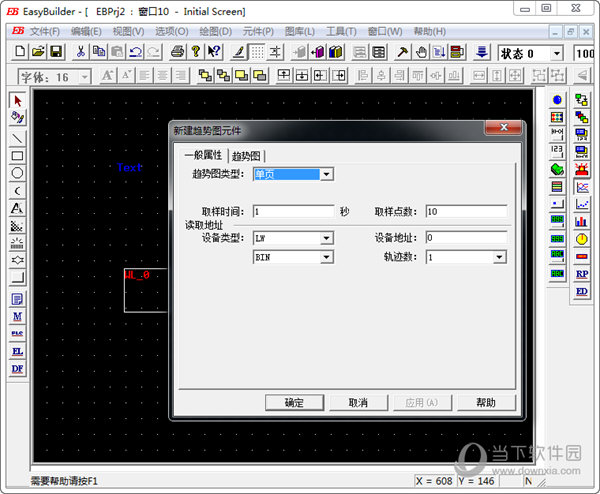This screenshot has width=600, height=494.
Task: Select the rectangle drawing tool
Action: pos(17,156)
